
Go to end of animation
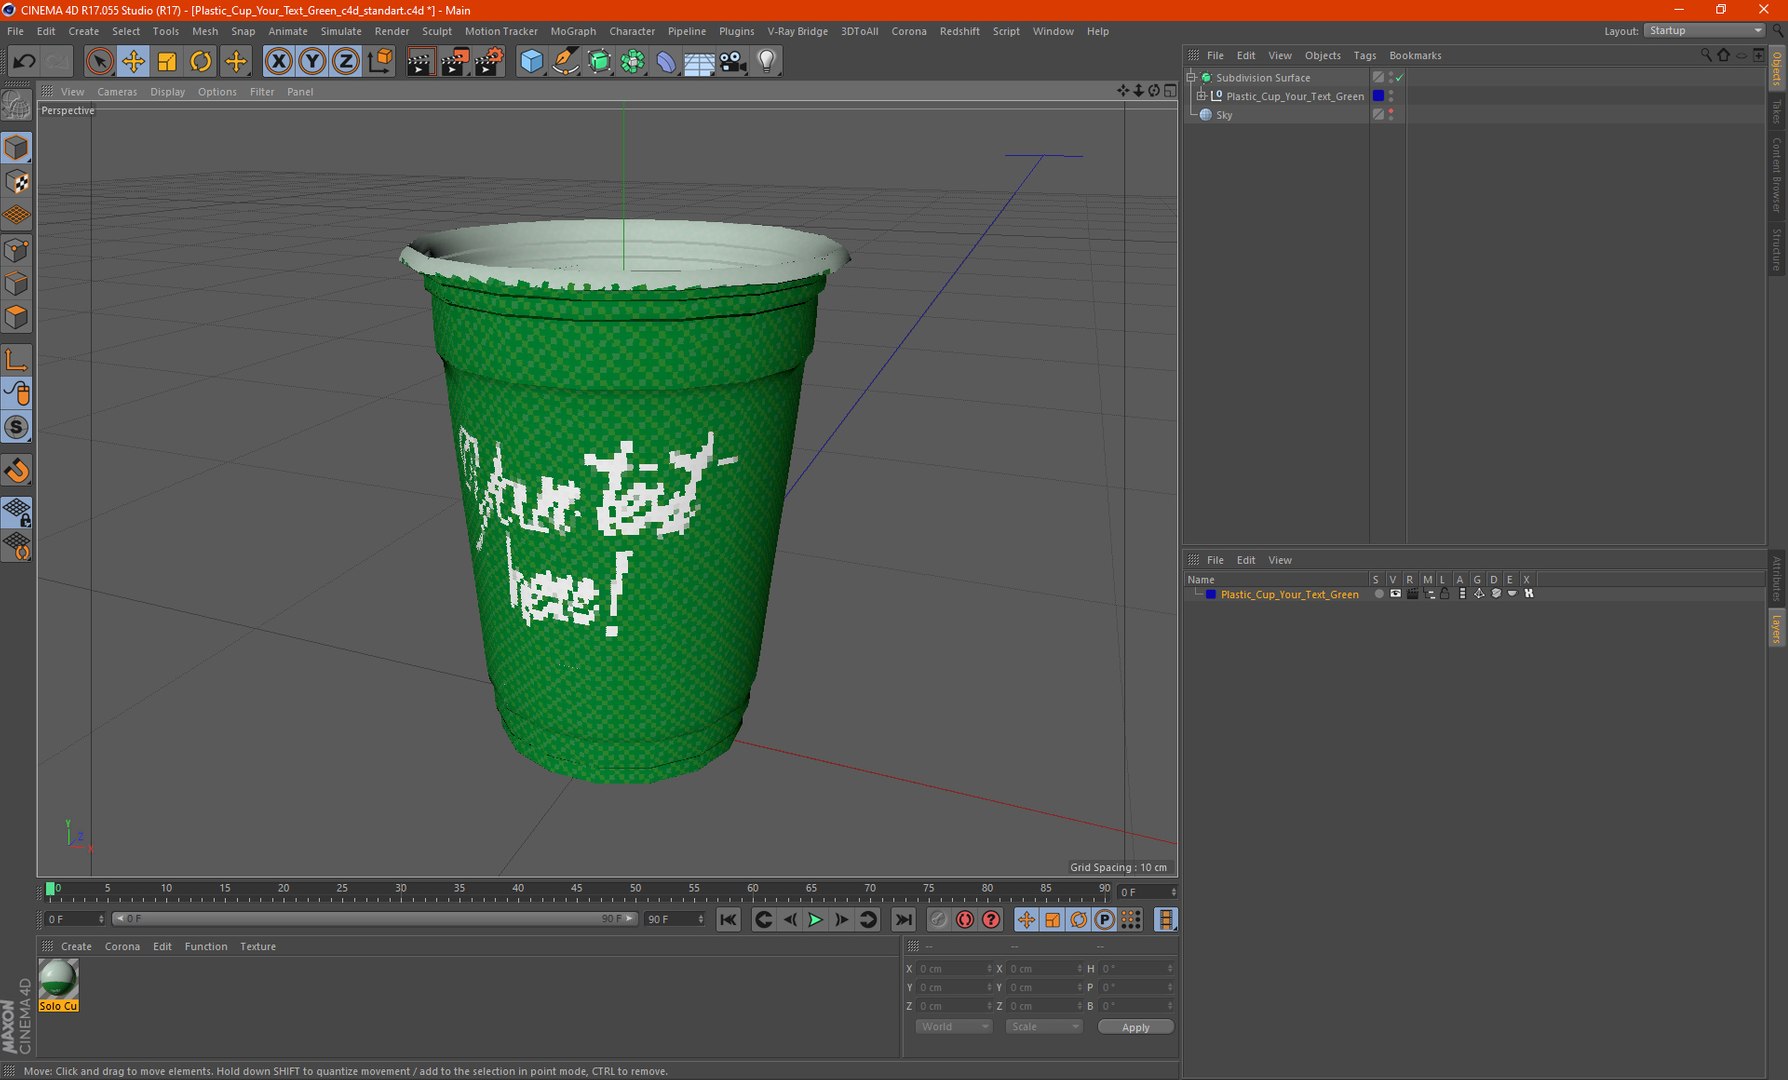[x=903, y=919]
